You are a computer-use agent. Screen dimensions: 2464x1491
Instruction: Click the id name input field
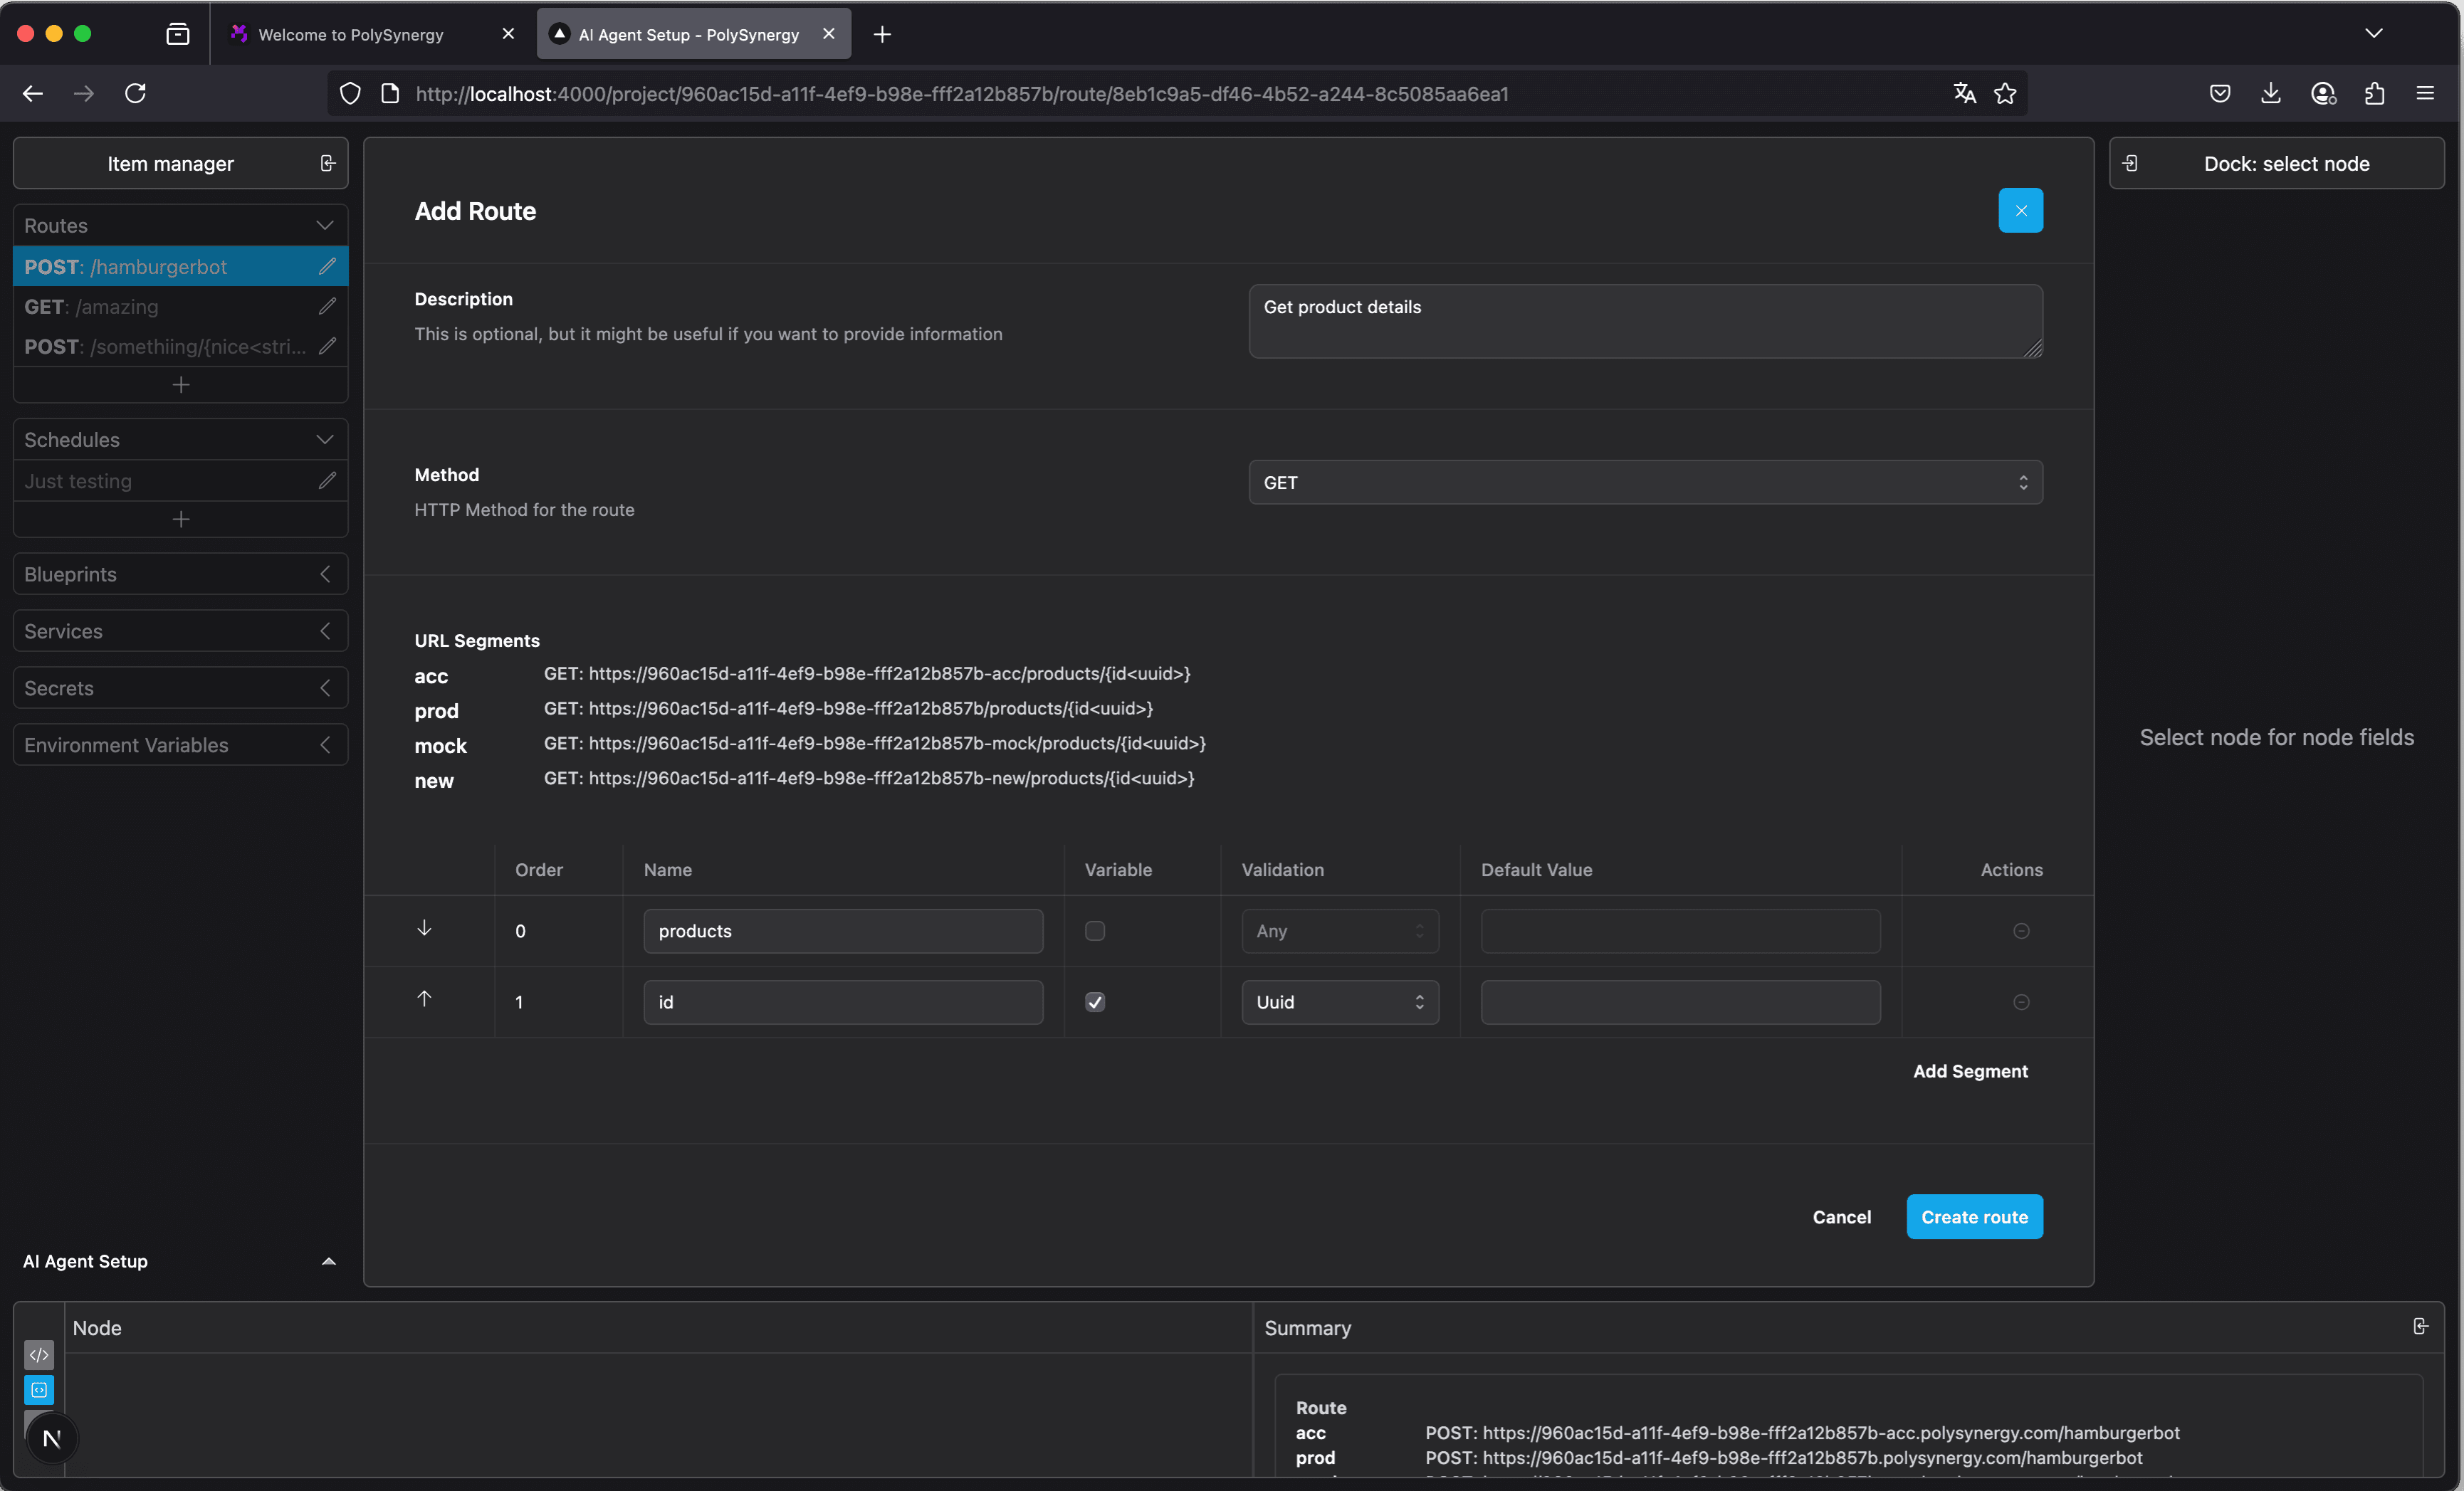(x=843, y=1002)
